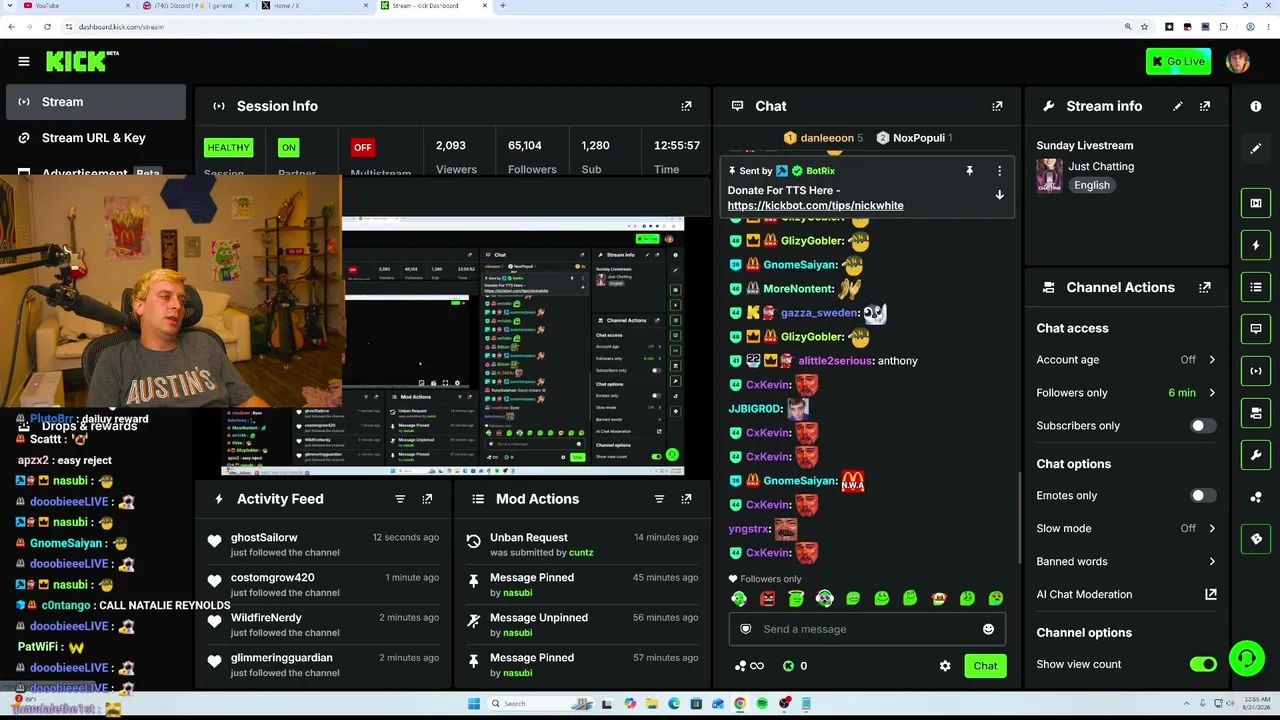Click costomgrow420 in Activity Feed

272,578
